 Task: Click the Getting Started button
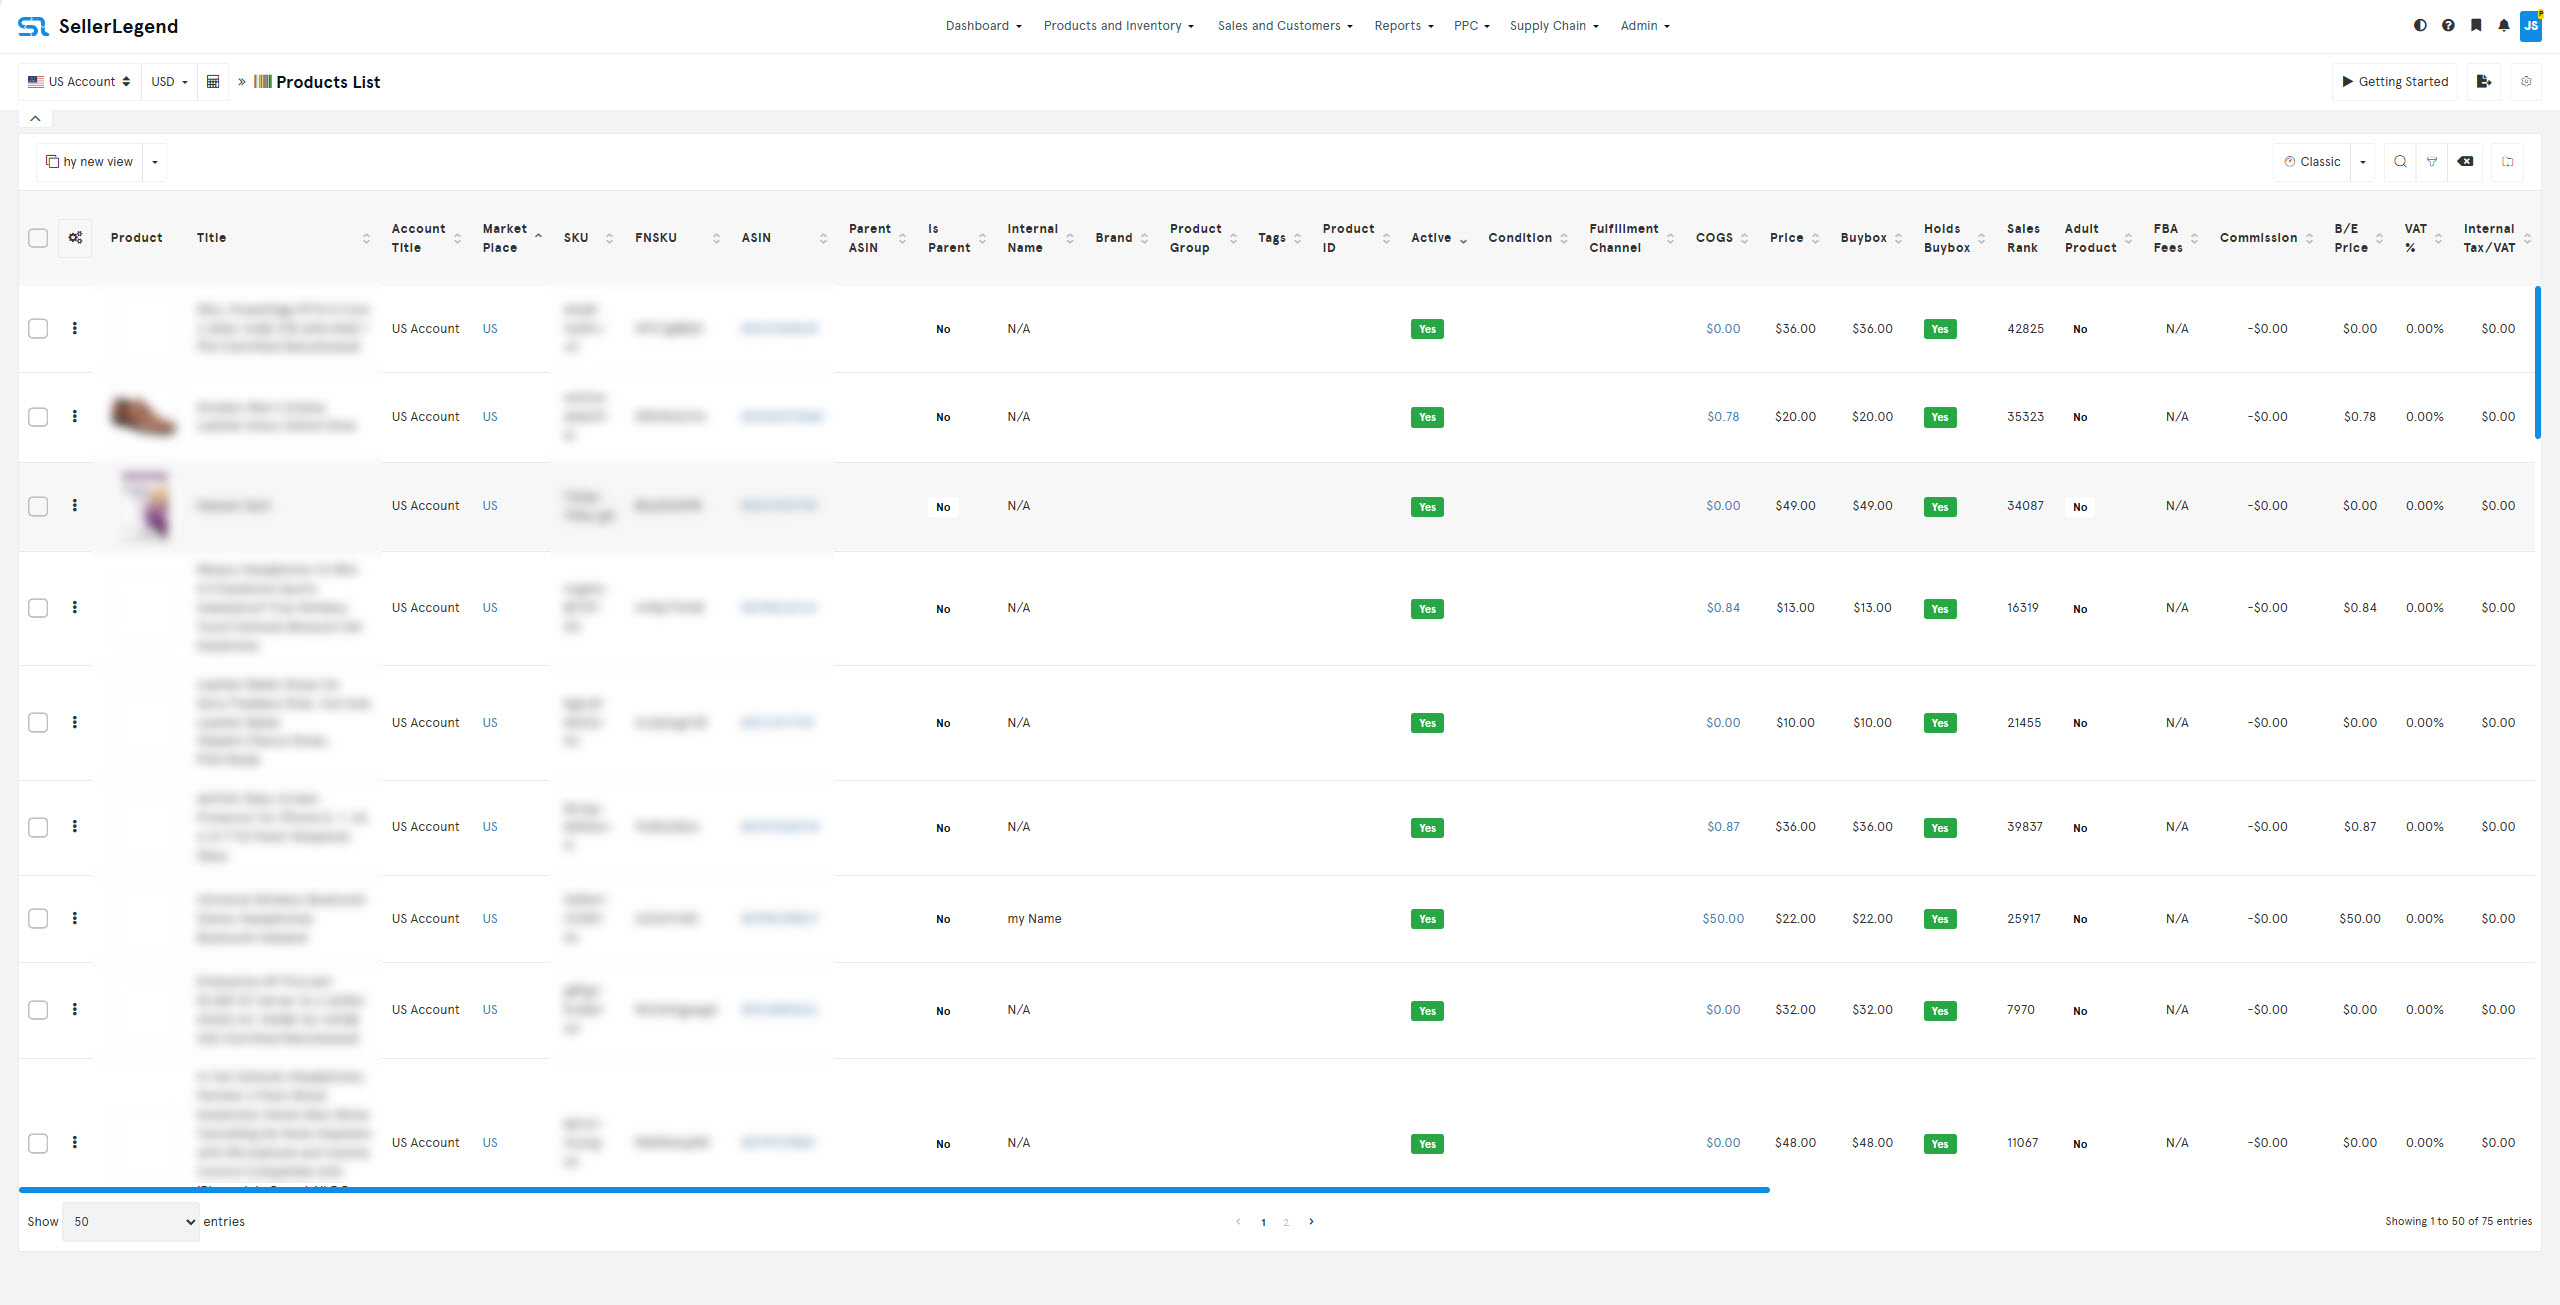(2395, 82)
